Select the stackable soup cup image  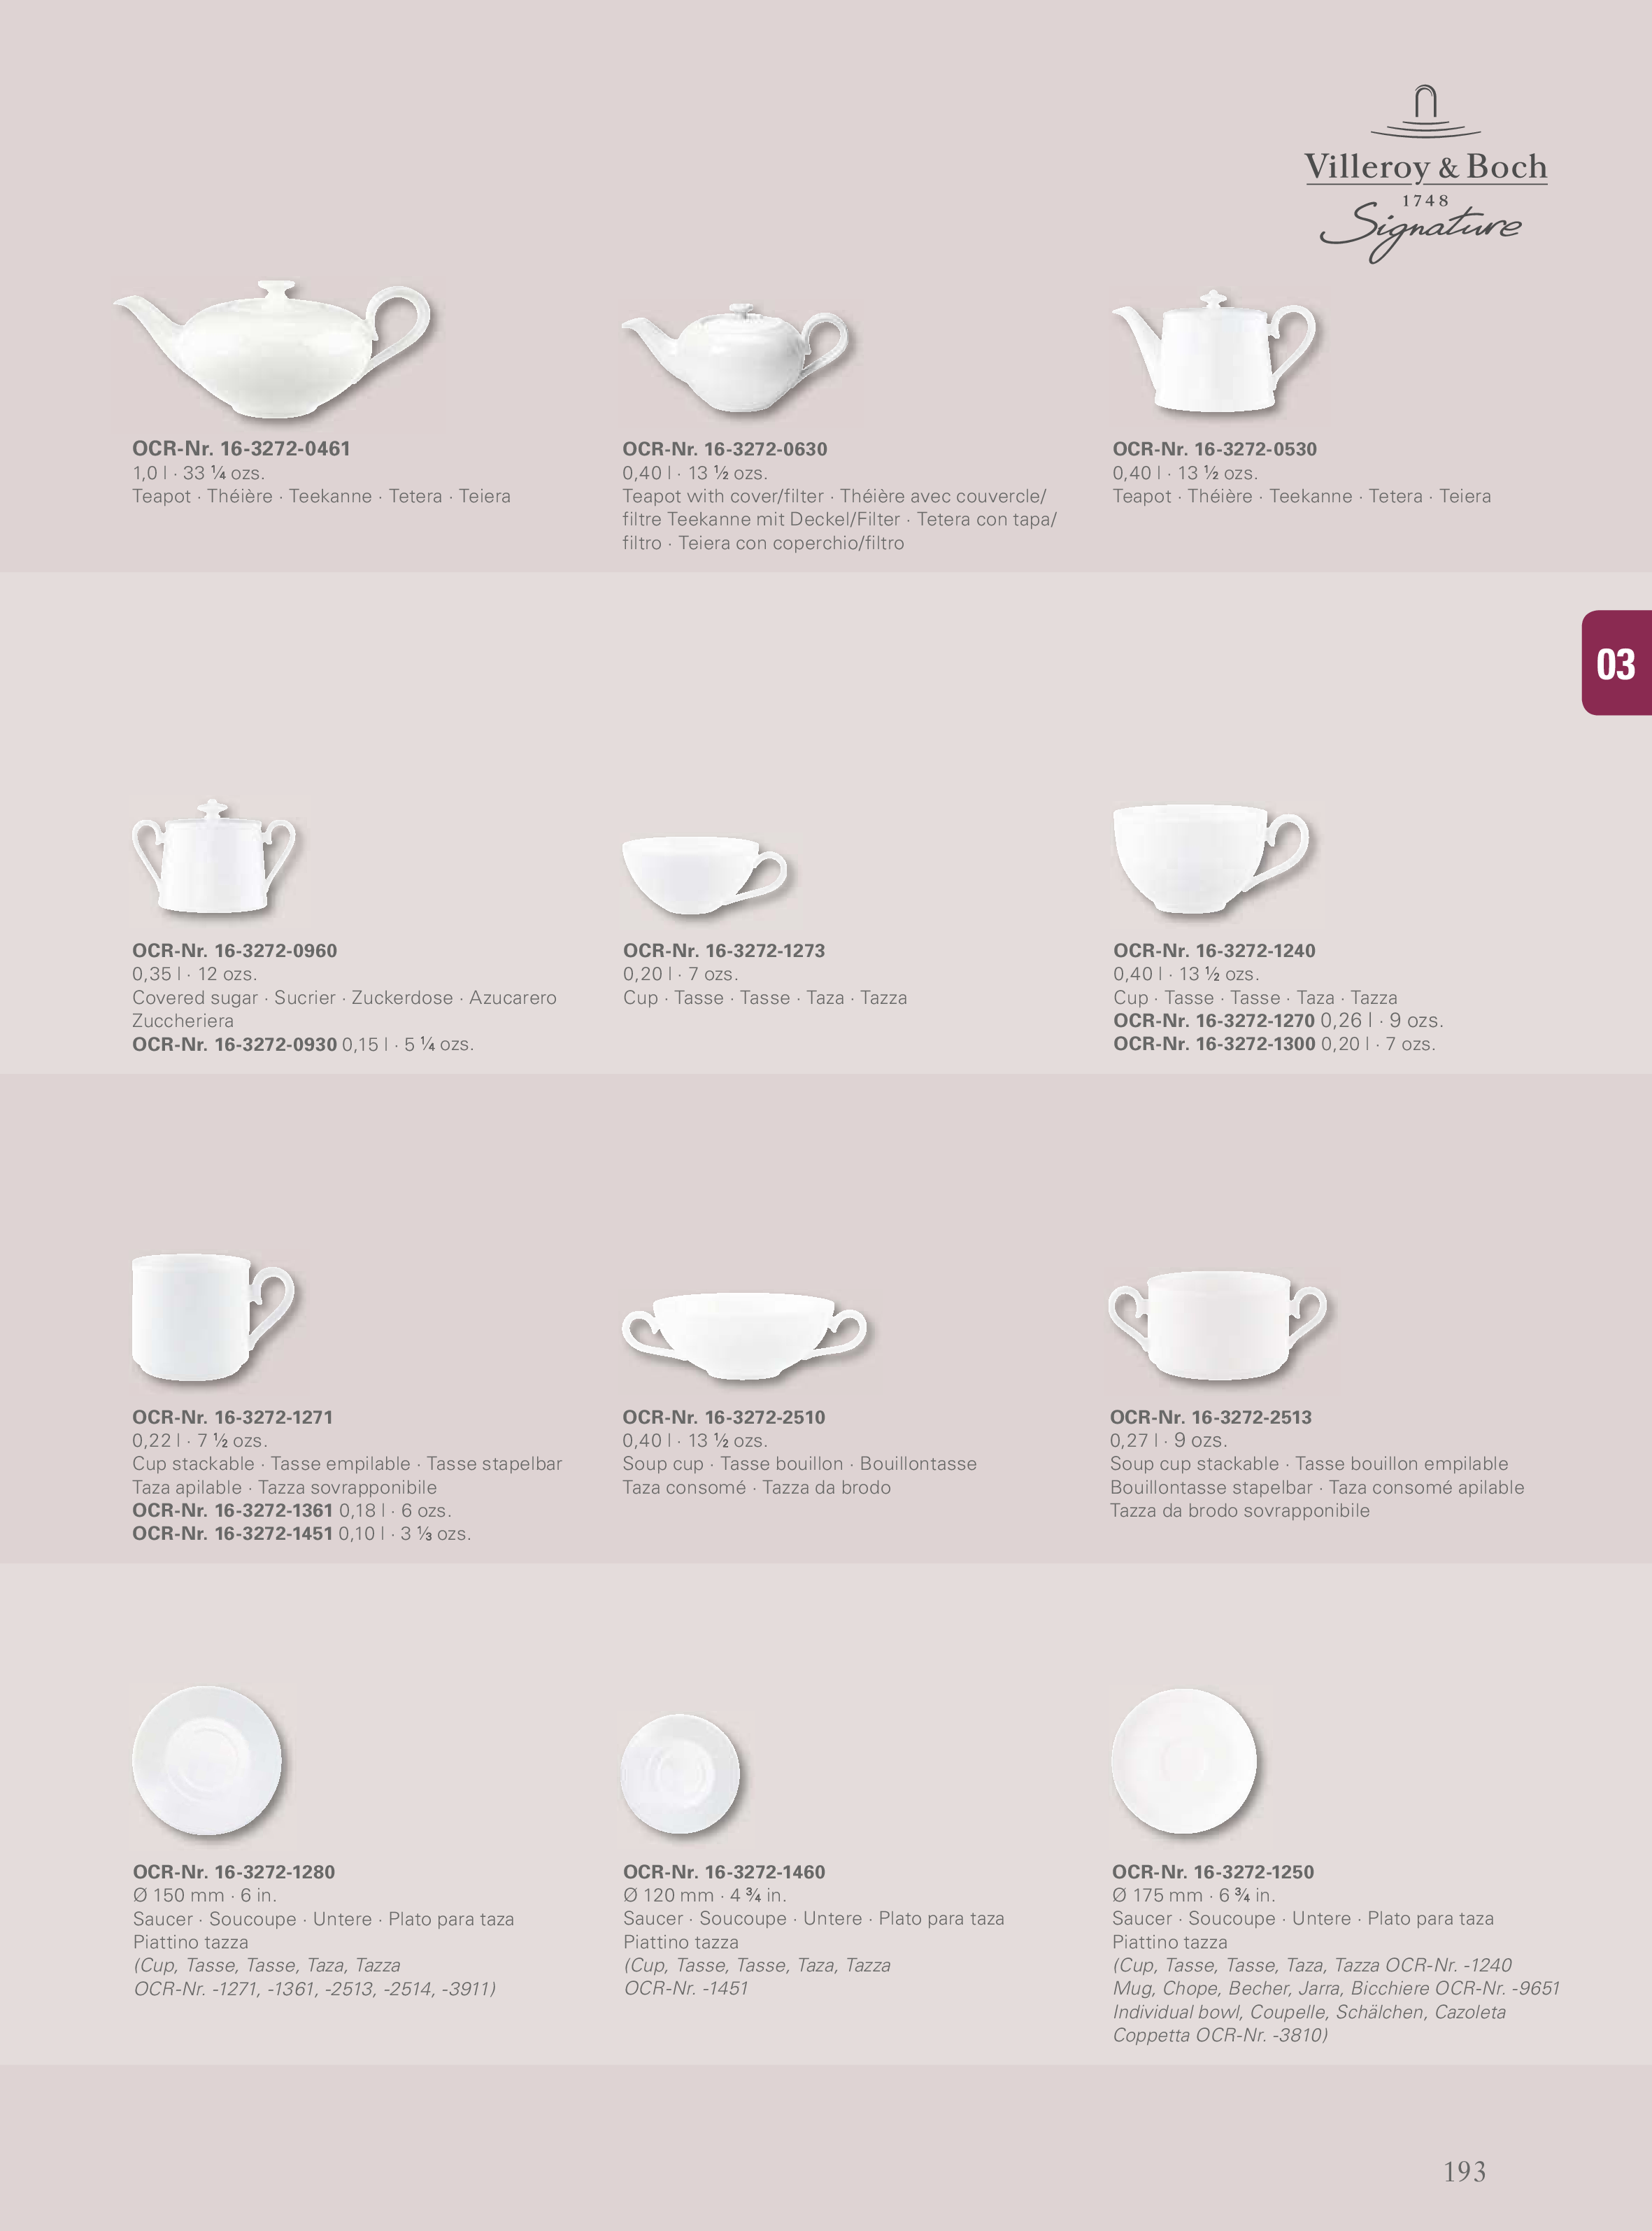tap(1218, 1326)
